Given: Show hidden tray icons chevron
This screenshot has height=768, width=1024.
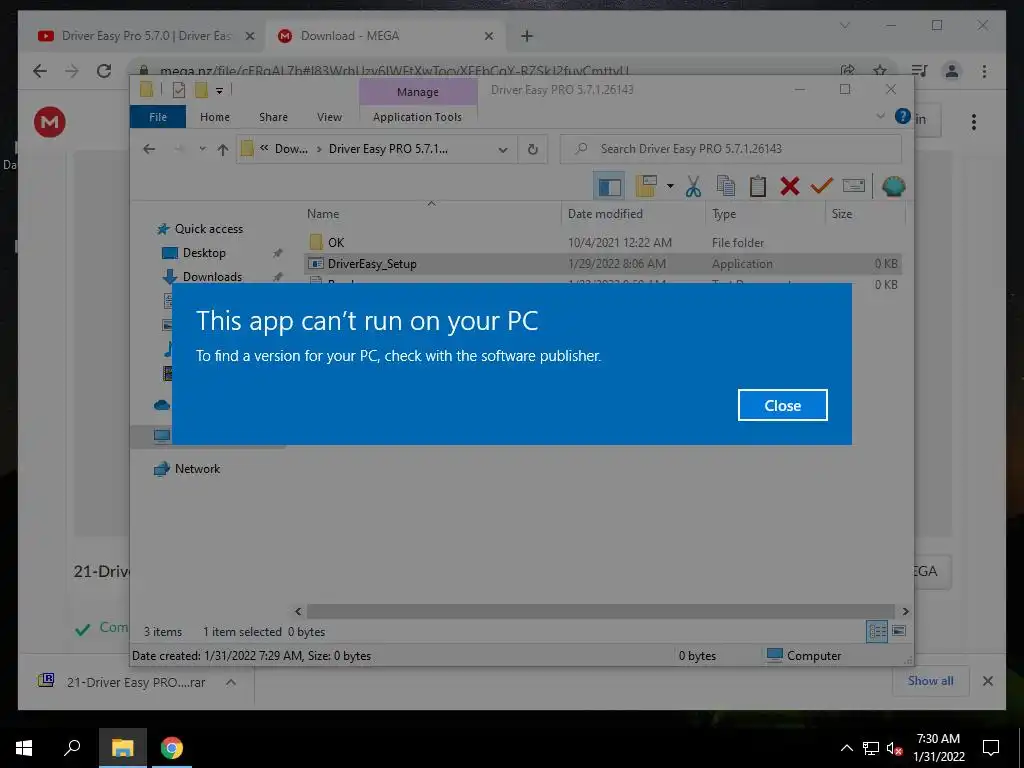Looking at the screenshot, I should click(846, 748).
